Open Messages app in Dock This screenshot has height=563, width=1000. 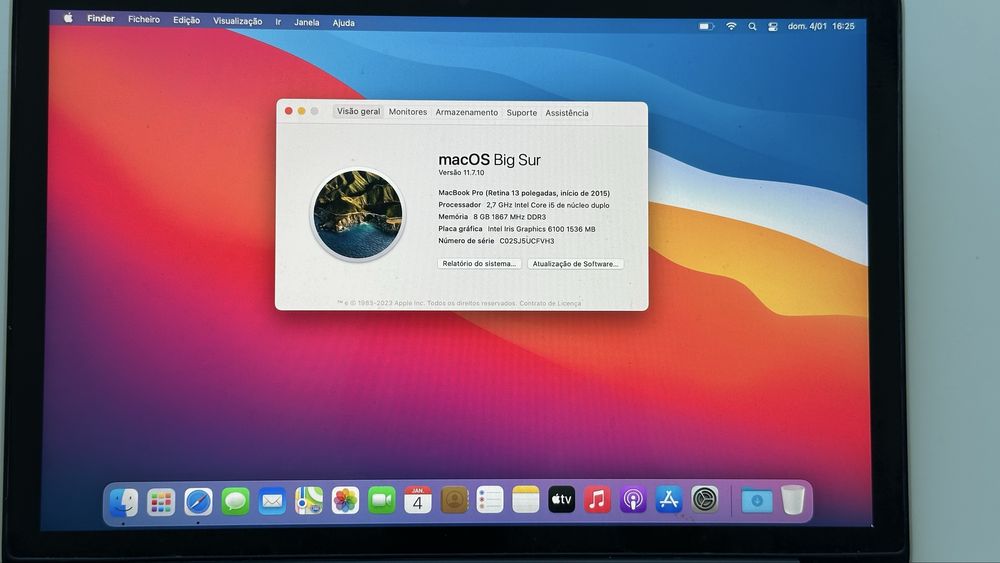(235, 501)
